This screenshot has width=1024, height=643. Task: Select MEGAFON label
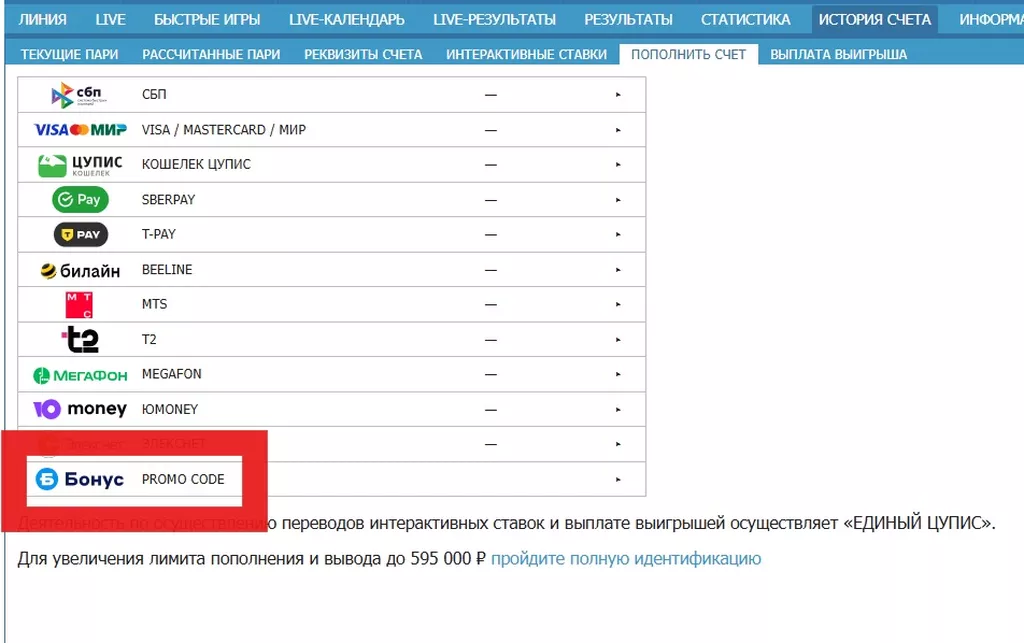172,374
